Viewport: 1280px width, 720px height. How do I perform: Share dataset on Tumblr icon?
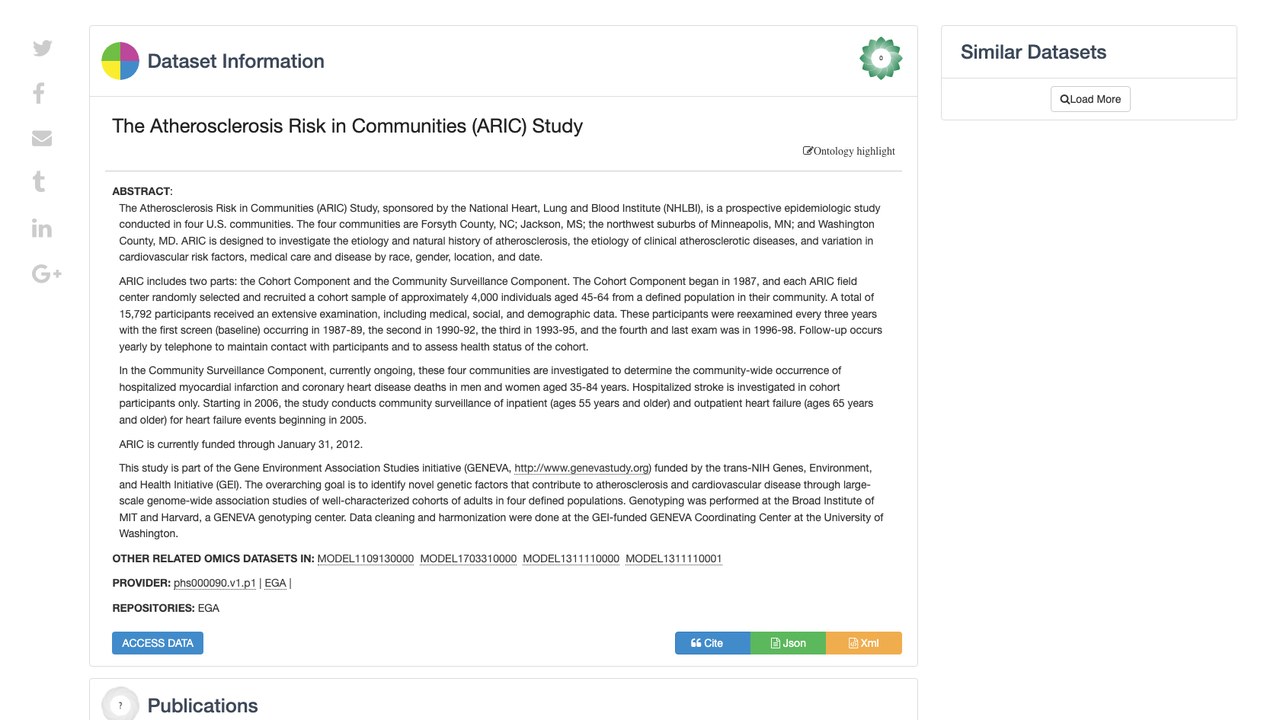point(39,182)
